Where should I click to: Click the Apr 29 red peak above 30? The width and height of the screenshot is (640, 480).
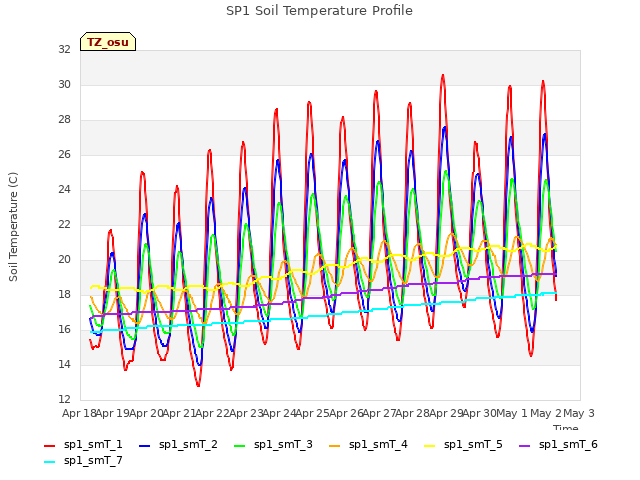coord(443,76)
